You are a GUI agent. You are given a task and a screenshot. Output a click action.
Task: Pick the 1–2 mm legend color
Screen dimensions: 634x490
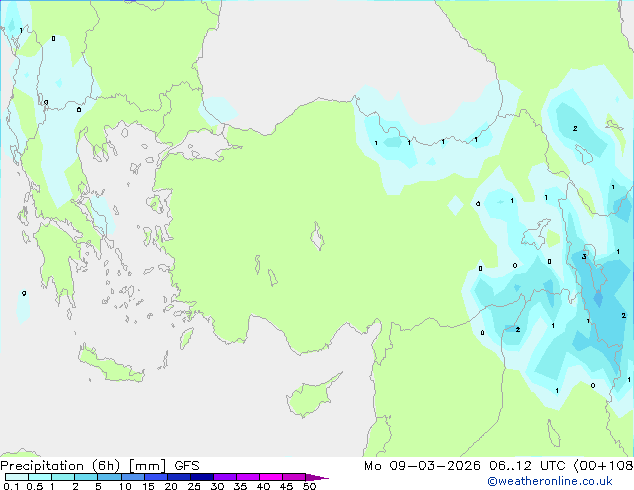coord(63,477)
